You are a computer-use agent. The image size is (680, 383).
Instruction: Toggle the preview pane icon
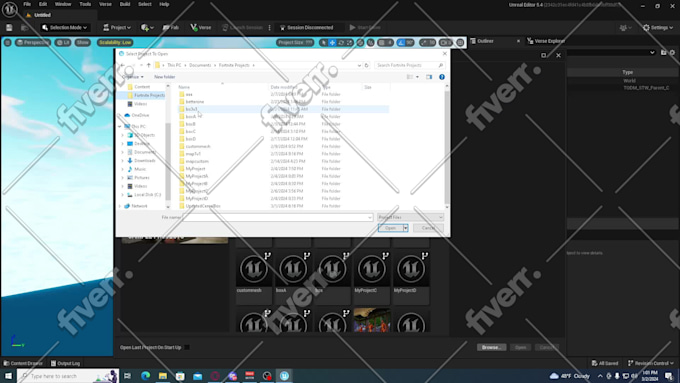pos(429,77)
